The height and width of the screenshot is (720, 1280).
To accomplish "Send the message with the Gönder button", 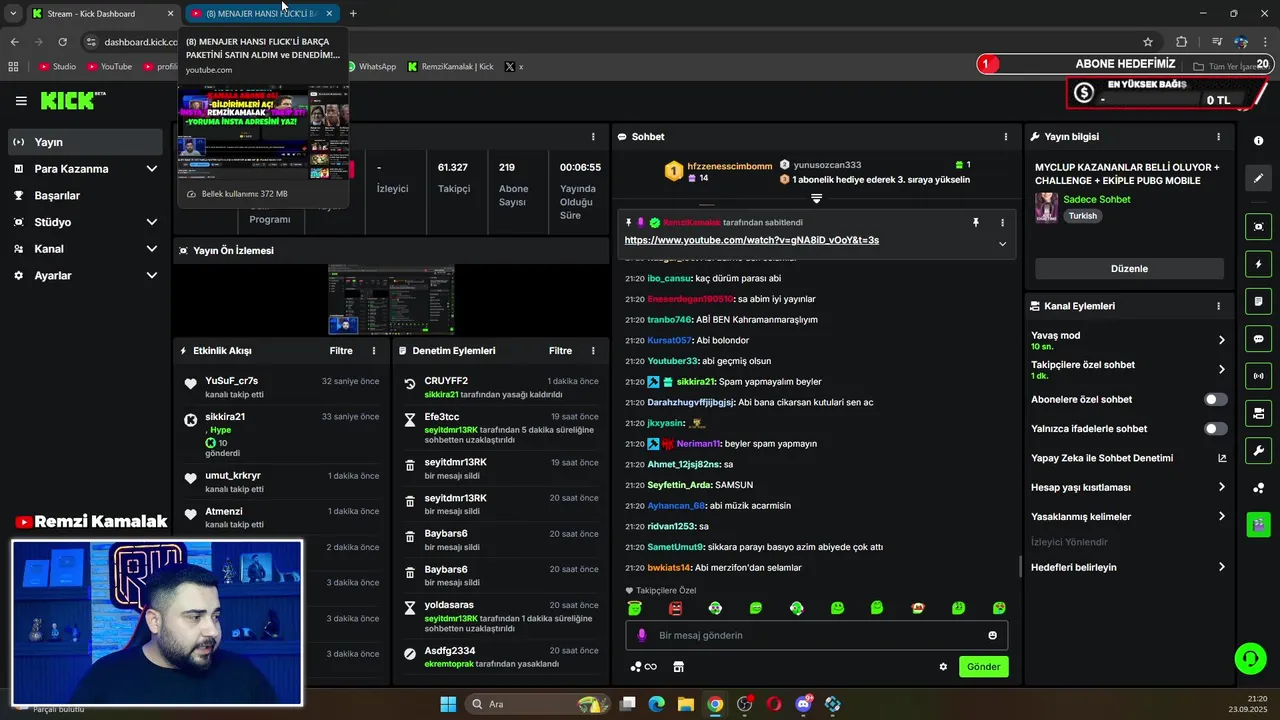I will [983, 667].
